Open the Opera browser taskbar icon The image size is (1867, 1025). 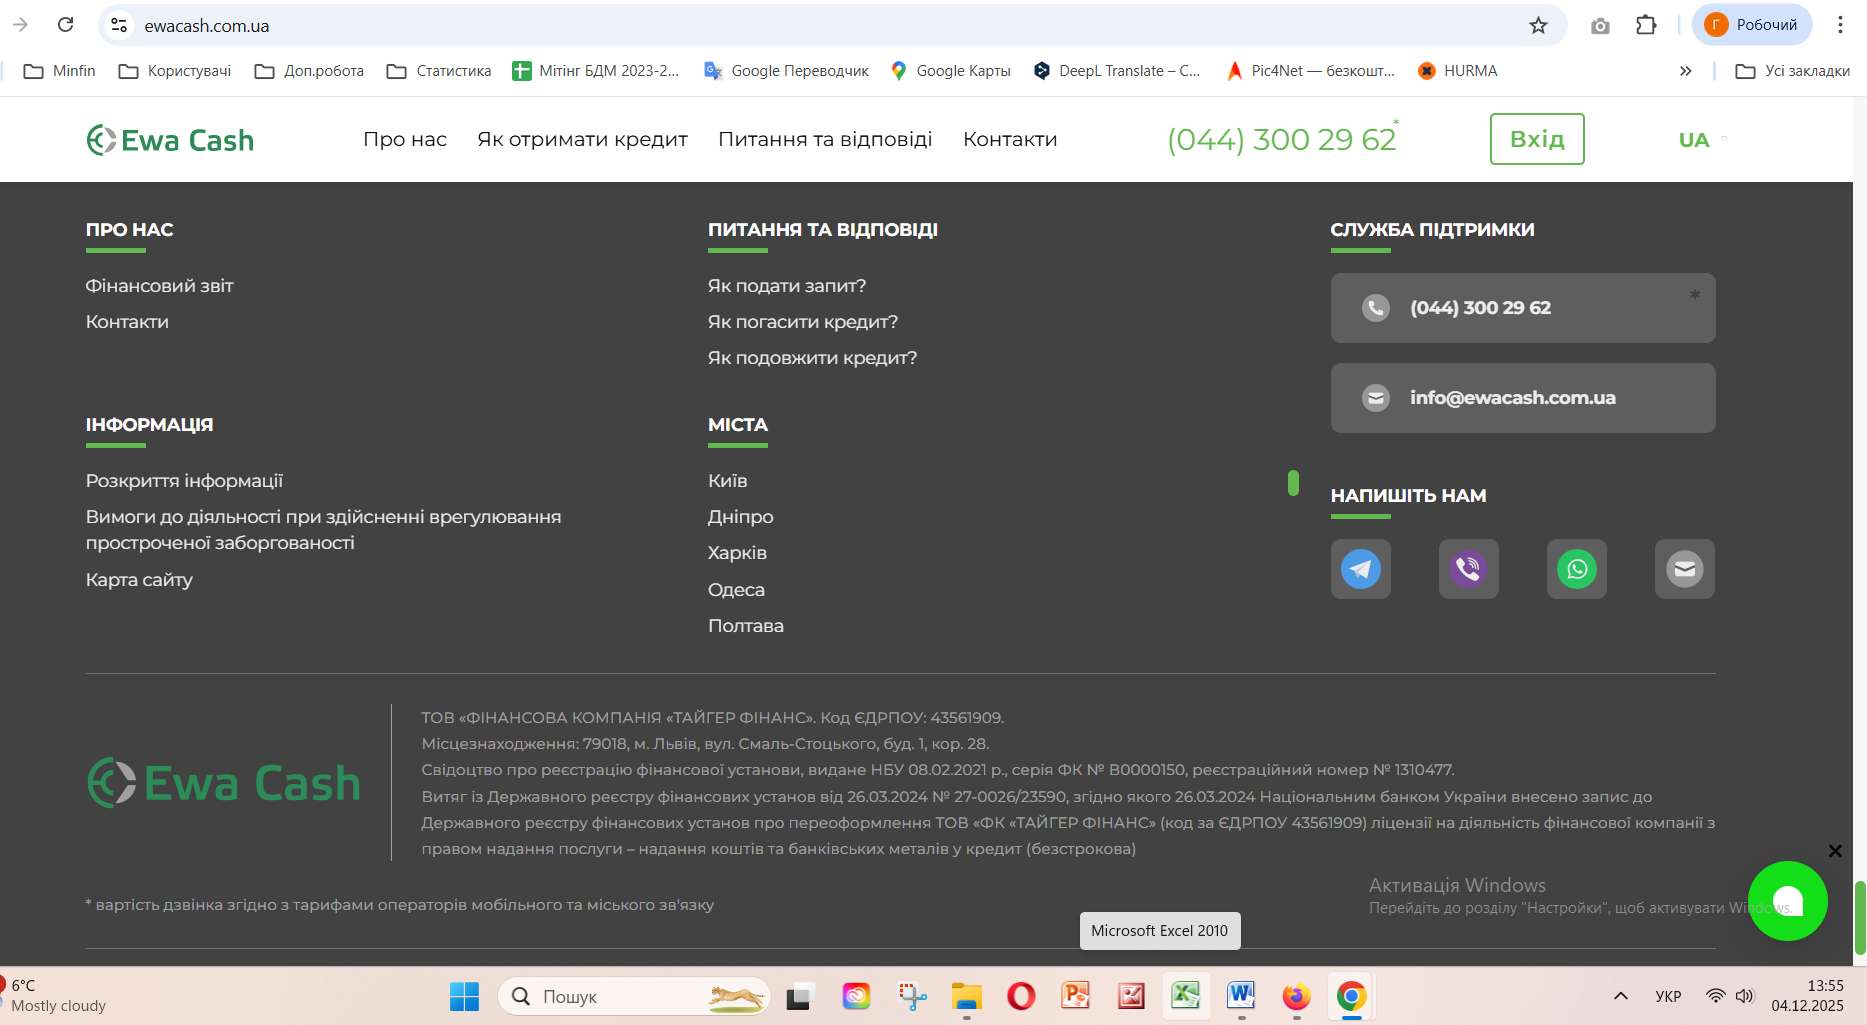click(1021, 996)
